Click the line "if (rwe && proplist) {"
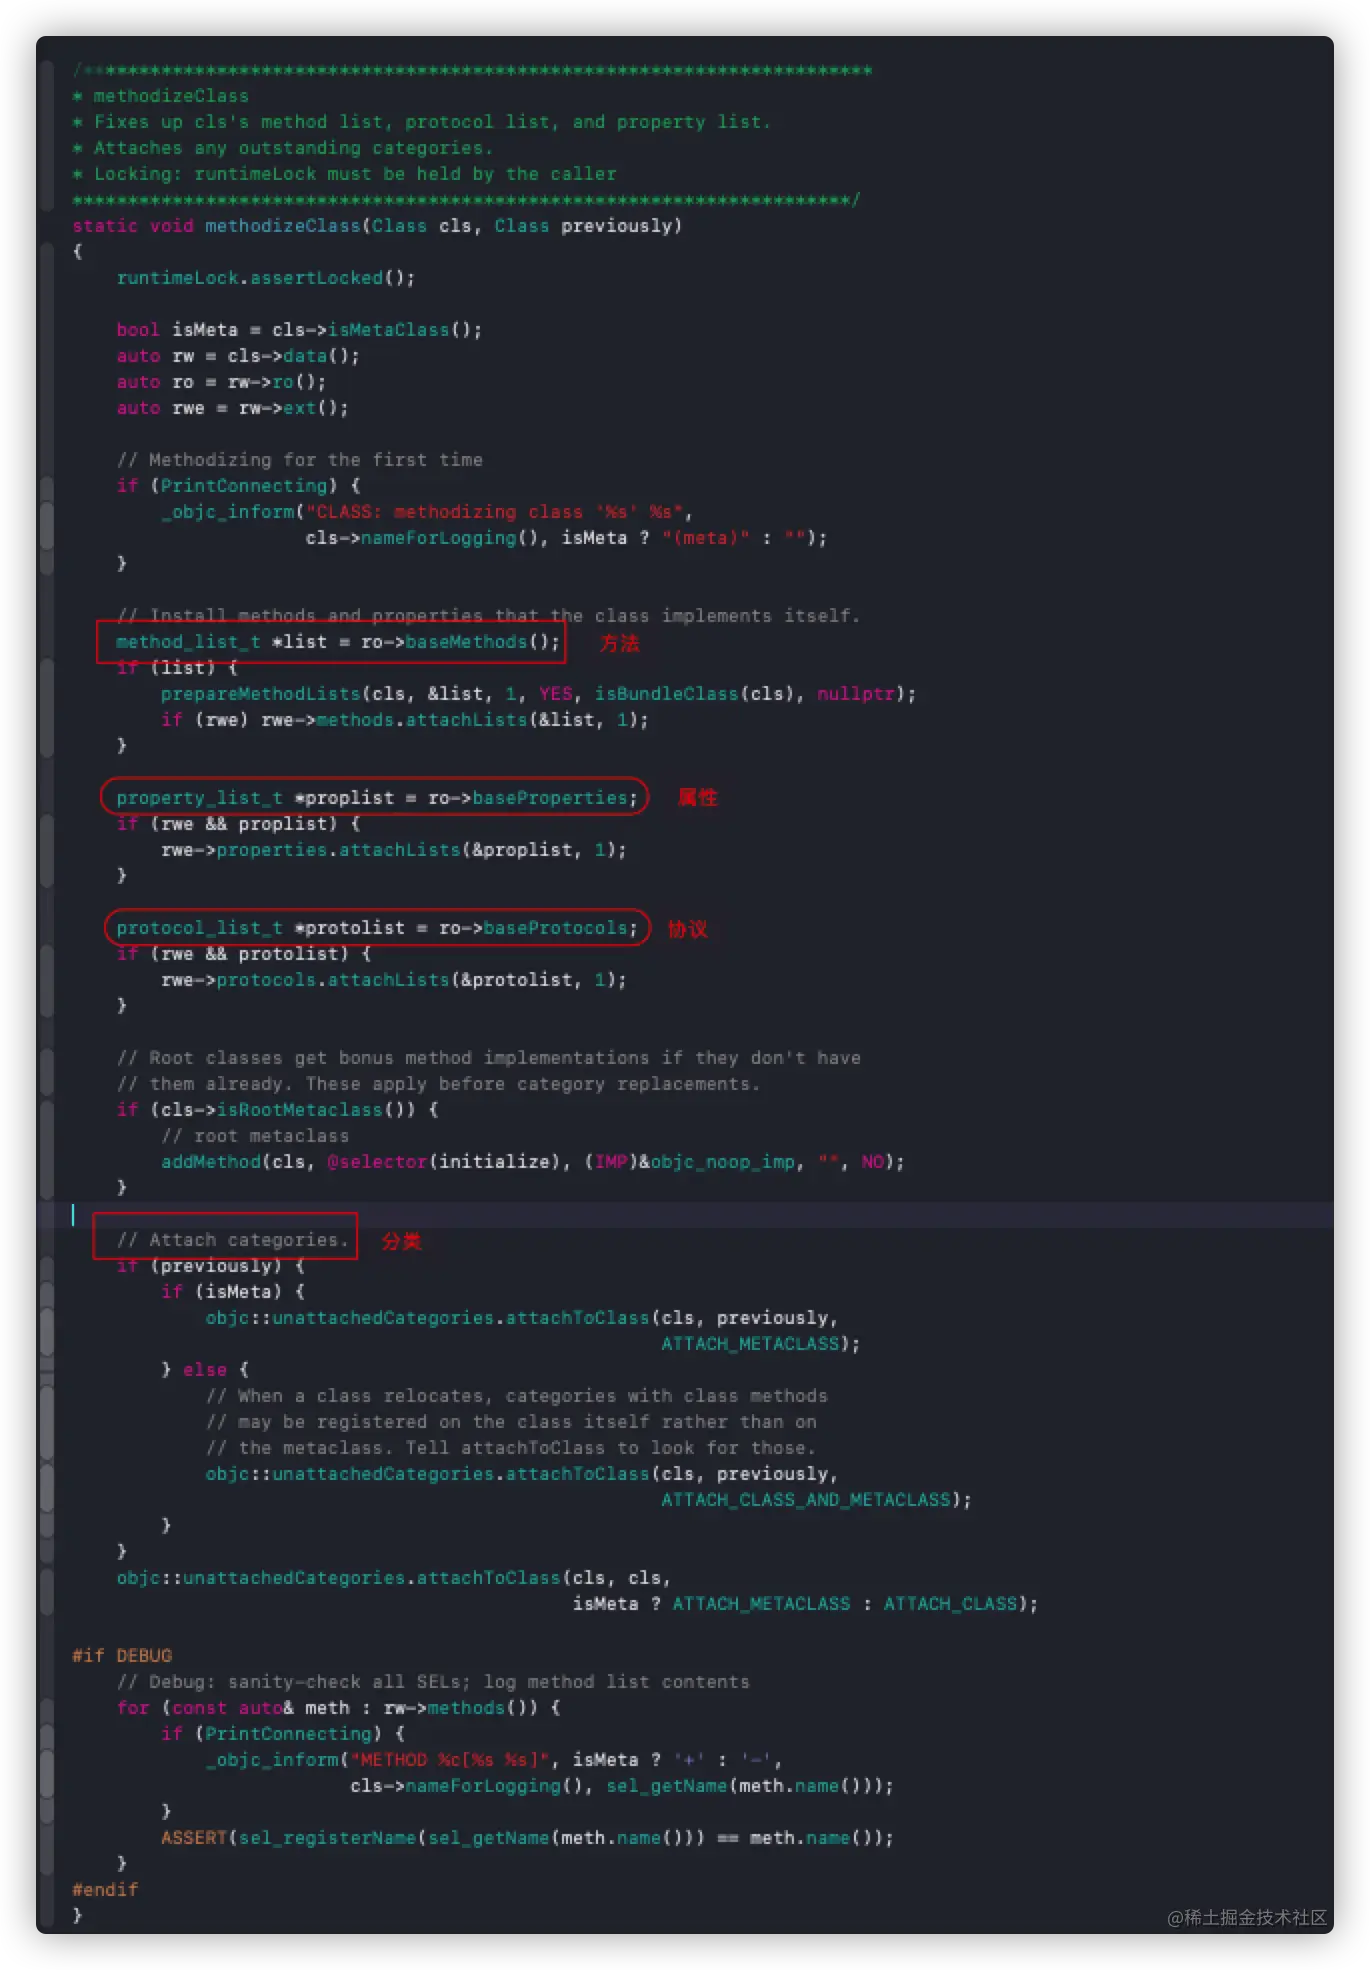 (x=238, y=824)
